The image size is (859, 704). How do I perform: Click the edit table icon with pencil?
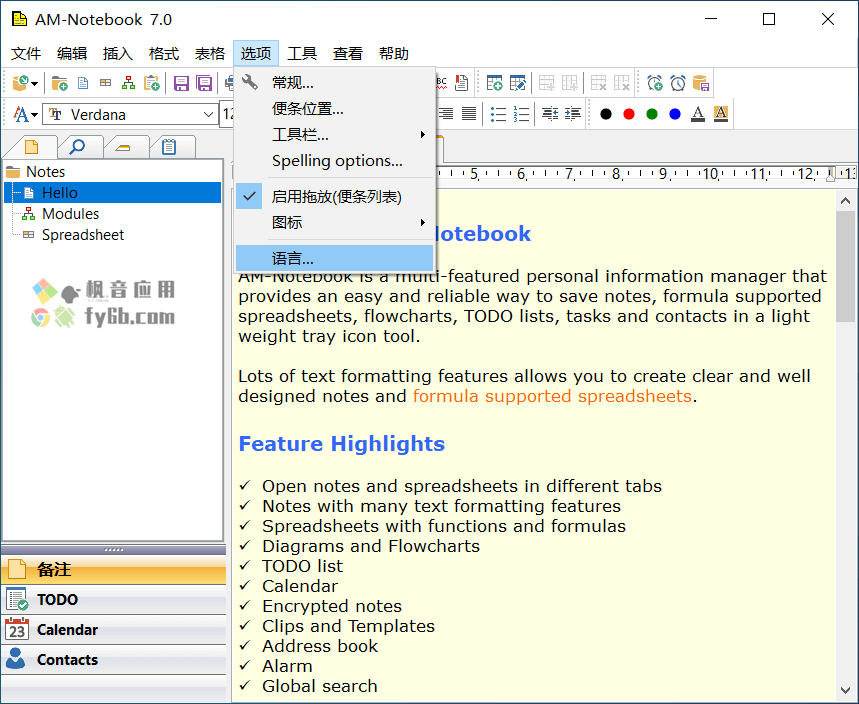(x=517, y=83)
